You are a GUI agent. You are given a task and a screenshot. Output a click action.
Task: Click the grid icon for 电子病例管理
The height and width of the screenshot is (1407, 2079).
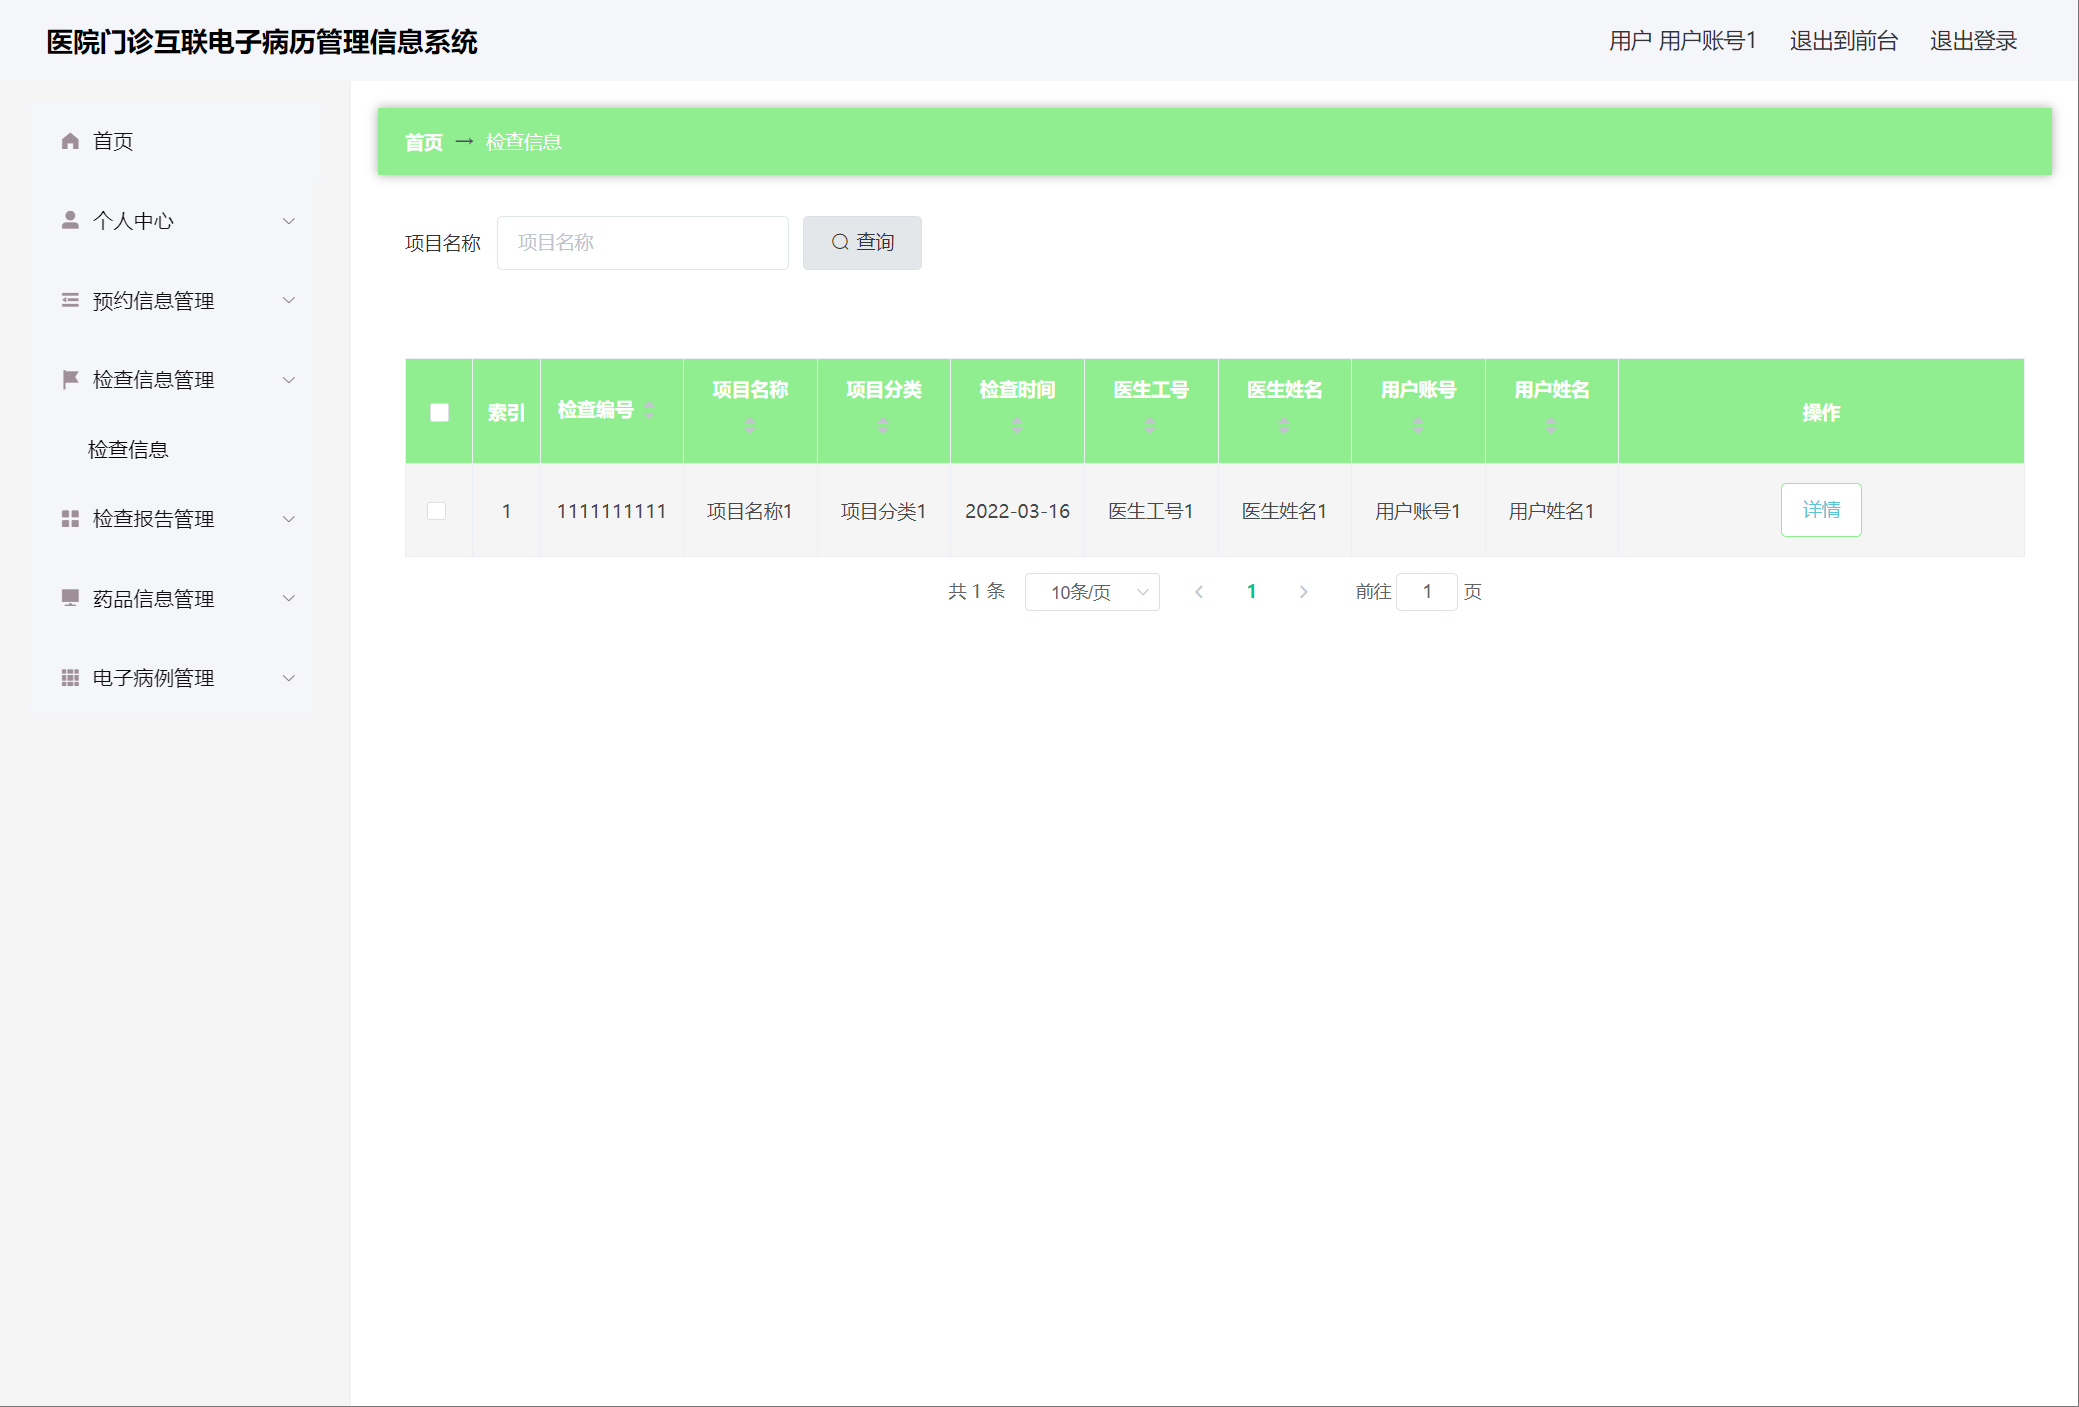70,677
